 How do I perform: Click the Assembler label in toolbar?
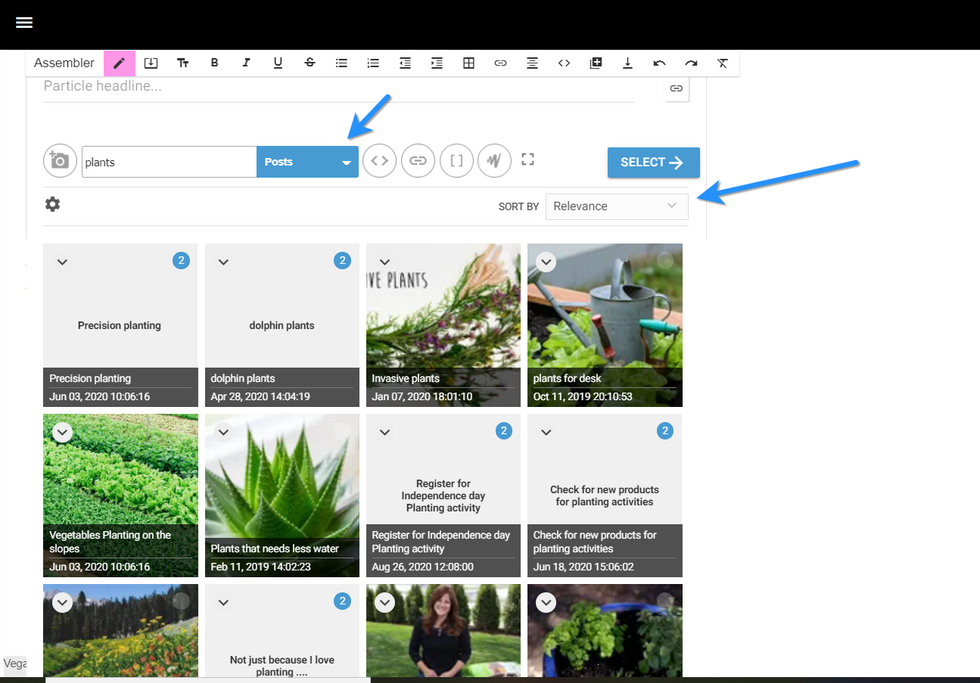[64, 63]
